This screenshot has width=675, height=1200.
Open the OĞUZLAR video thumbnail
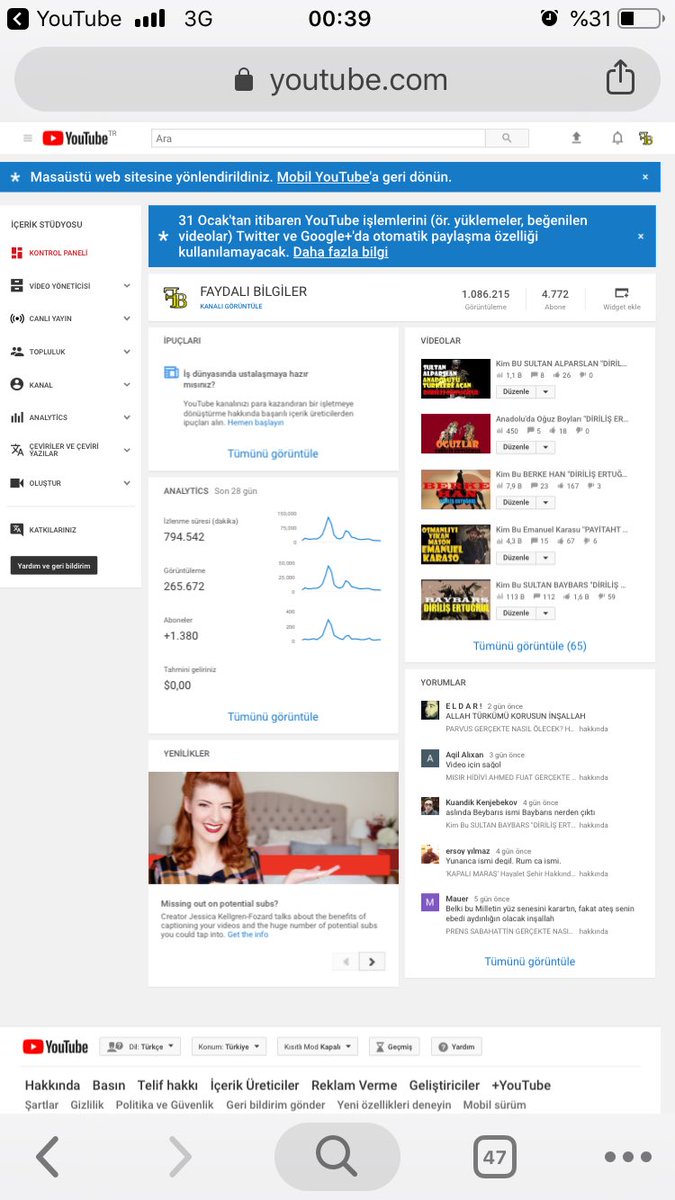point(455,434)
